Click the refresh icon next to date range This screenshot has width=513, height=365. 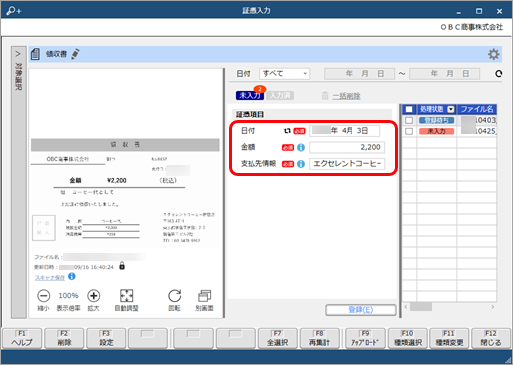498,74
